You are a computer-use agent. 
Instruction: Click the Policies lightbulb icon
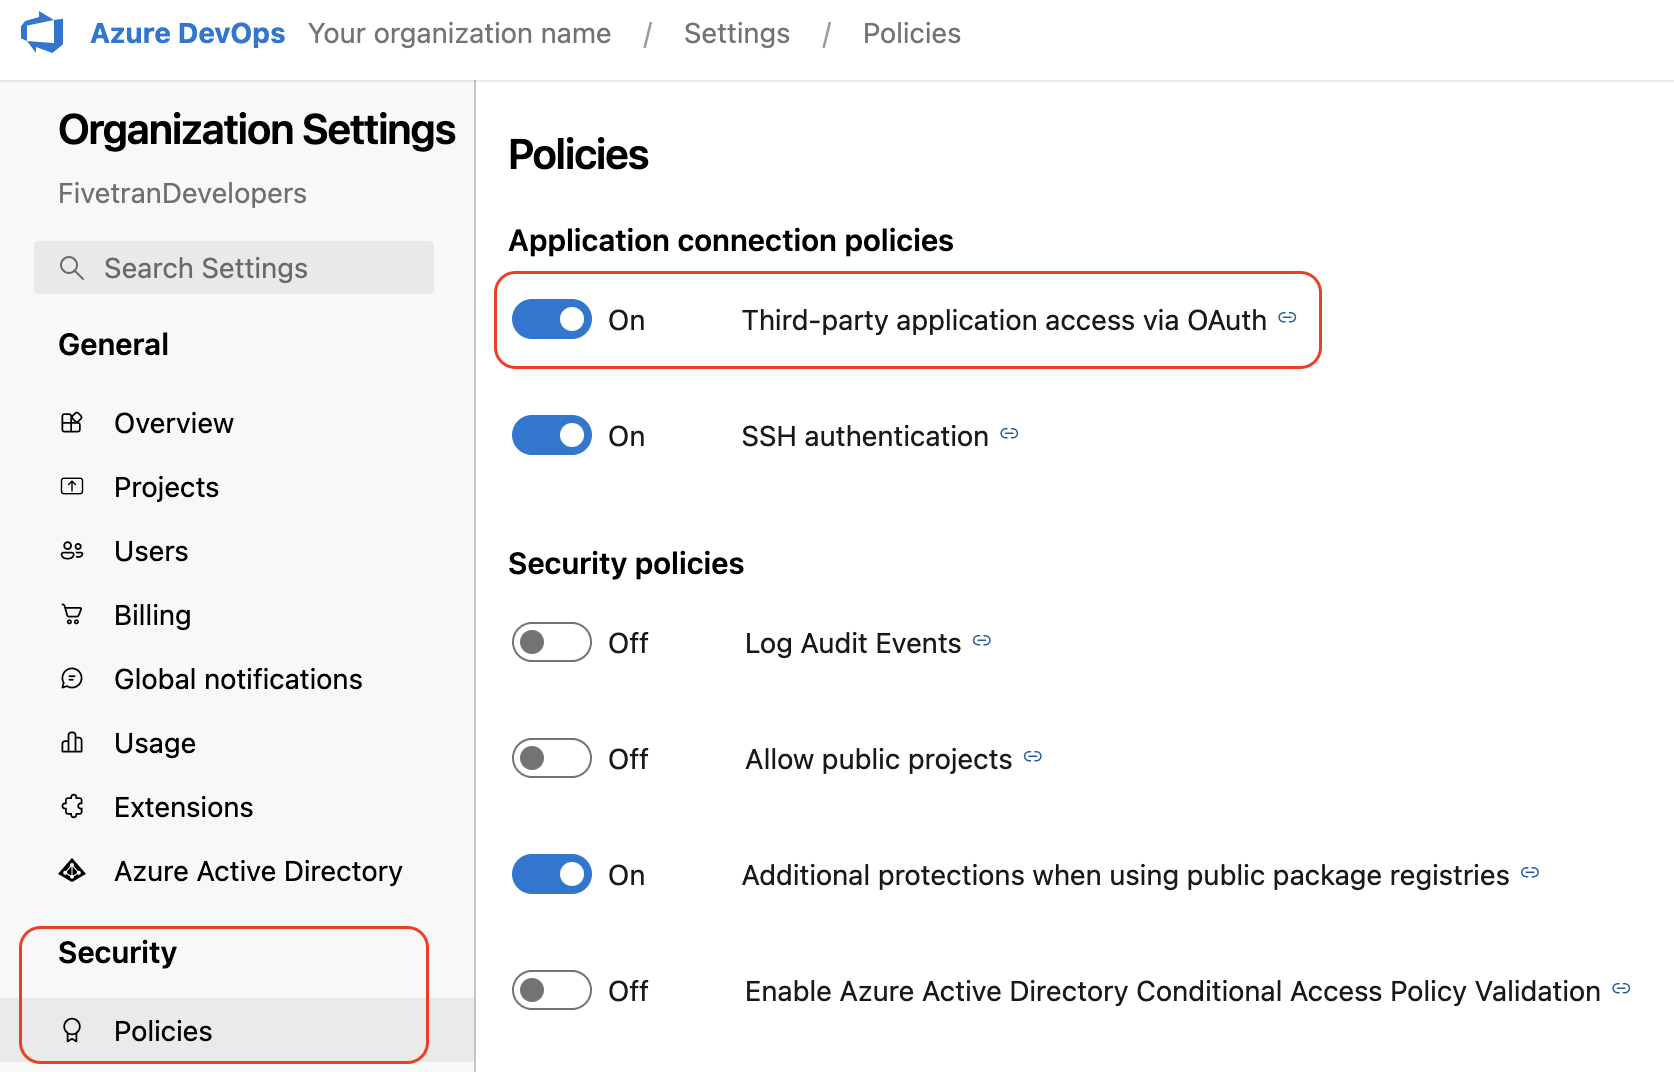[72, 1031]
